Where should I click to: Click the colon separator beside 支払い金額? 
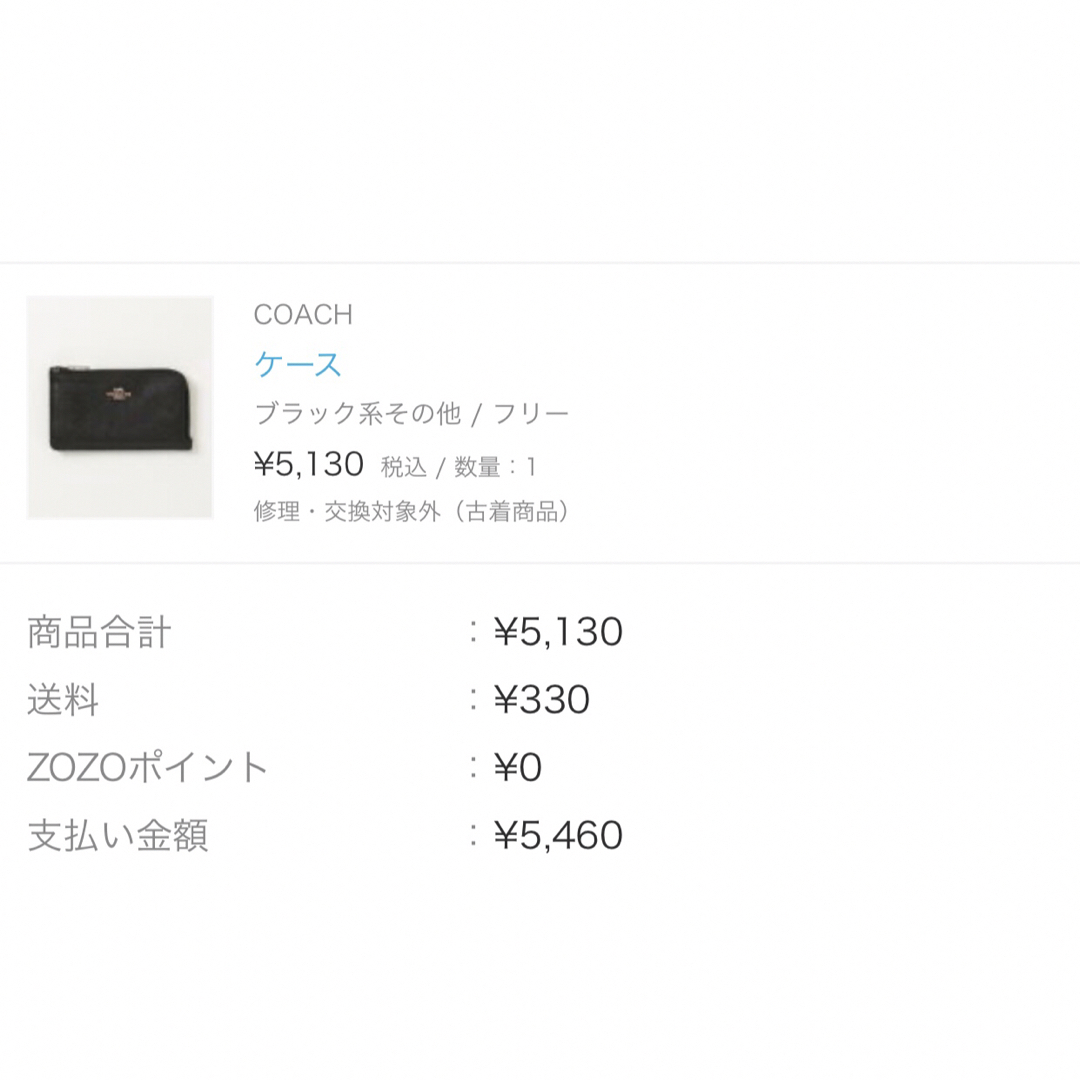pos(473,835)
